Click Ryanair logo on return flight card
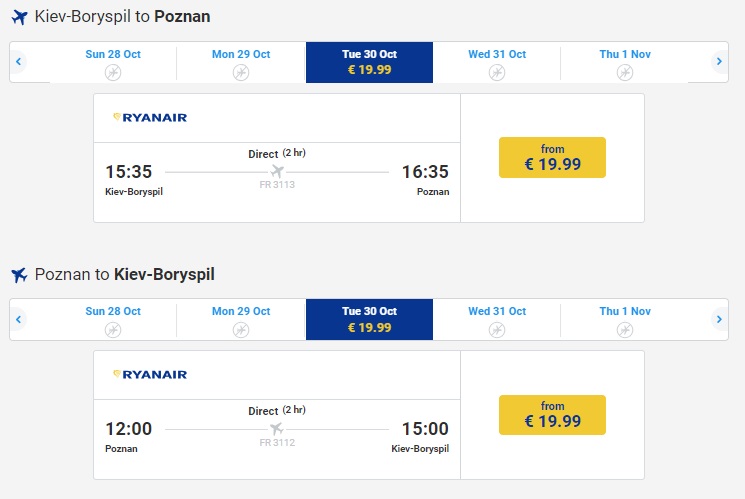The width and height of the screenshot is (745, 499). tap(150, 374)
